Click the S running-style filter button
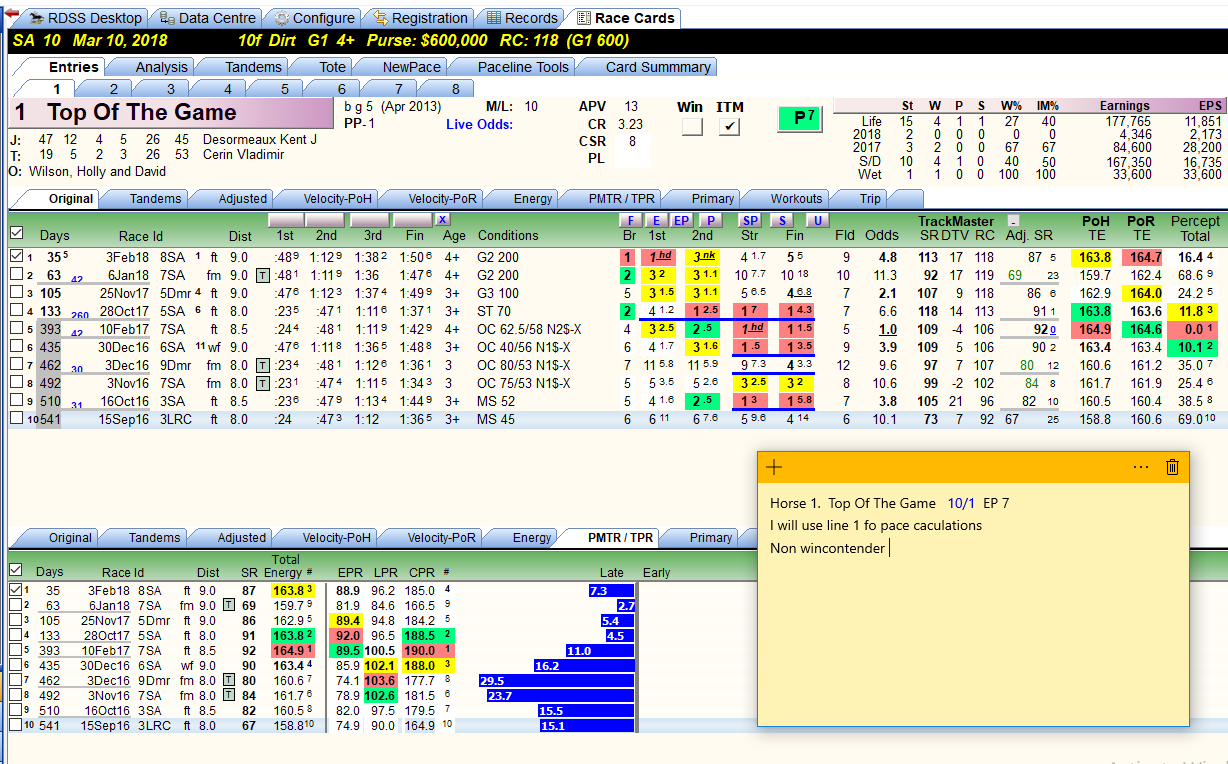Image resolution: width=1228 pixels, height=764 pixels. 783,219
